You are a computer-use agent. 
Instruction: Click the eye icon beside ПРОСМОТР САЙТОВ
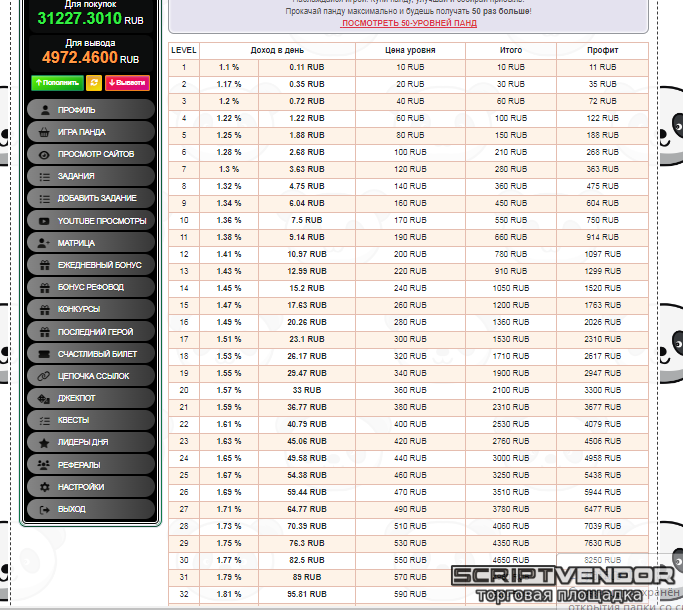pyautogui.click(x=44, y=155)
